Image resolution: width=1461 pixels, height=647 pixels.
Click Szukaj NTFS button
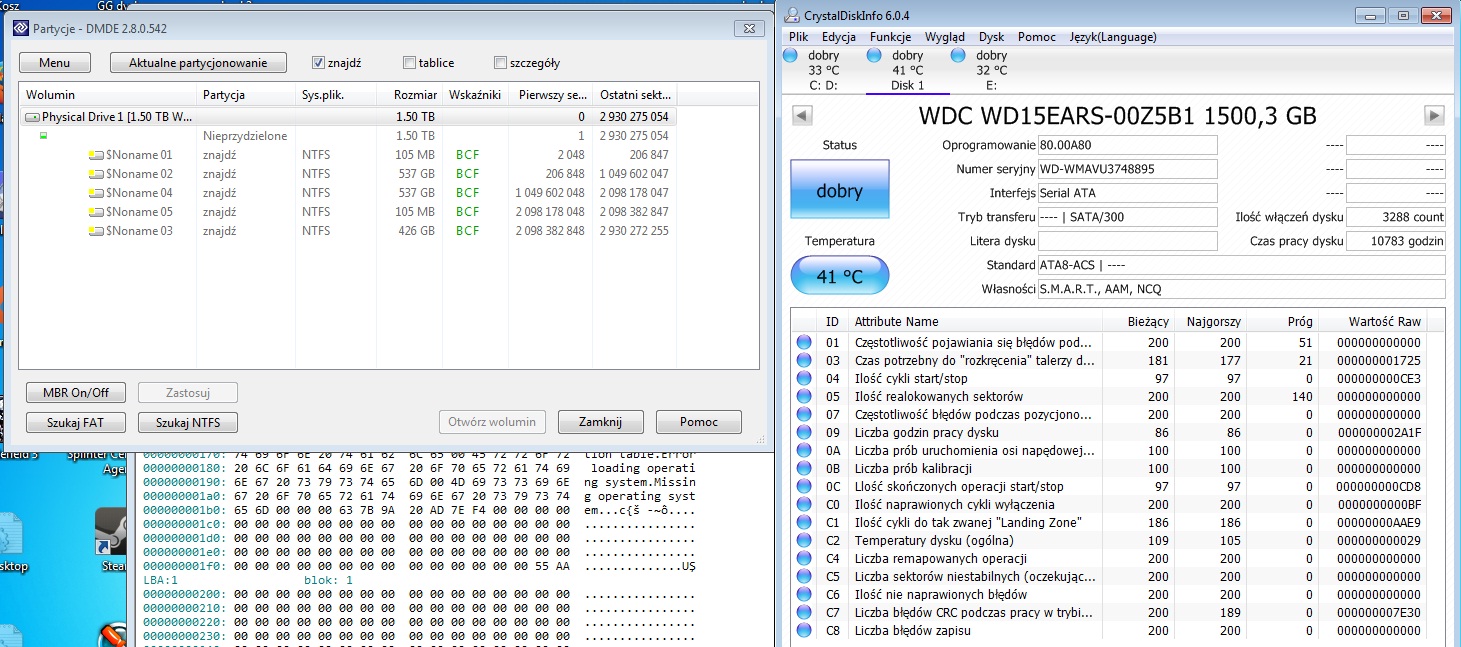[x=188, y=422]
